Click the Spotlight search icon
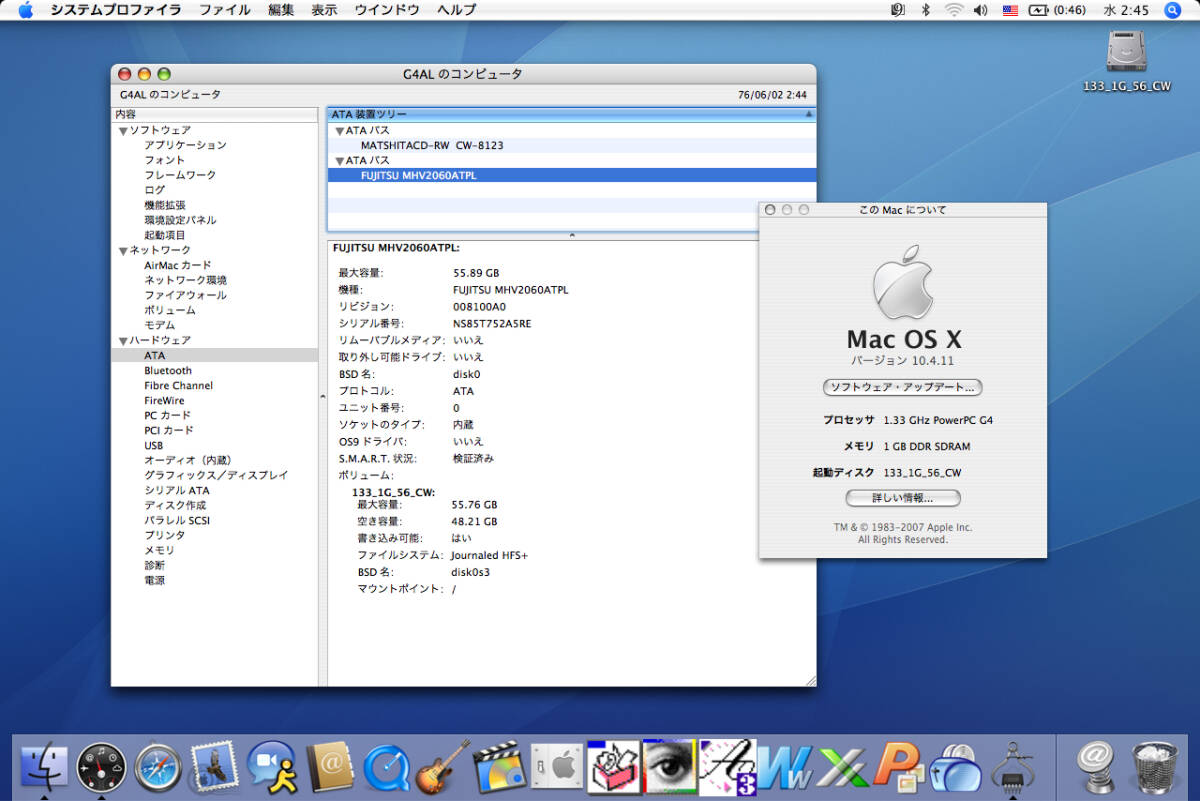This screenshot has width=1200, height=801. pos(1172,10)
